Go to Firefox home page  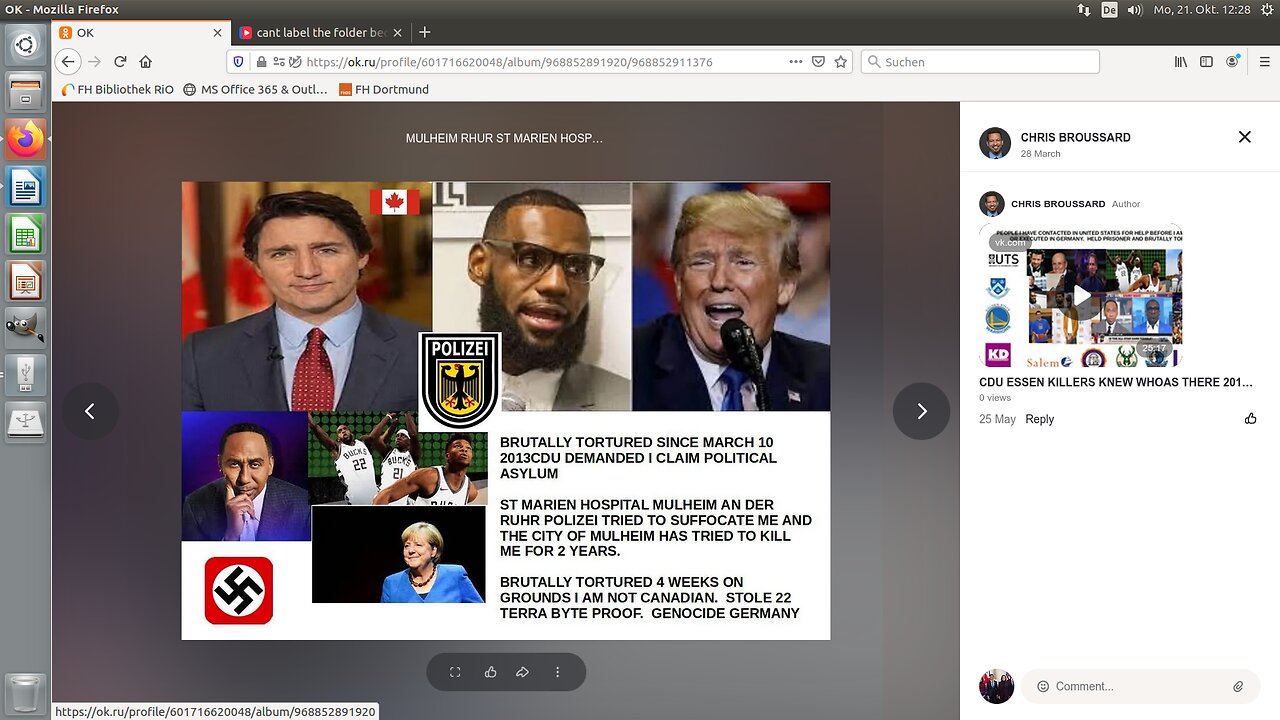pos(146,61)
